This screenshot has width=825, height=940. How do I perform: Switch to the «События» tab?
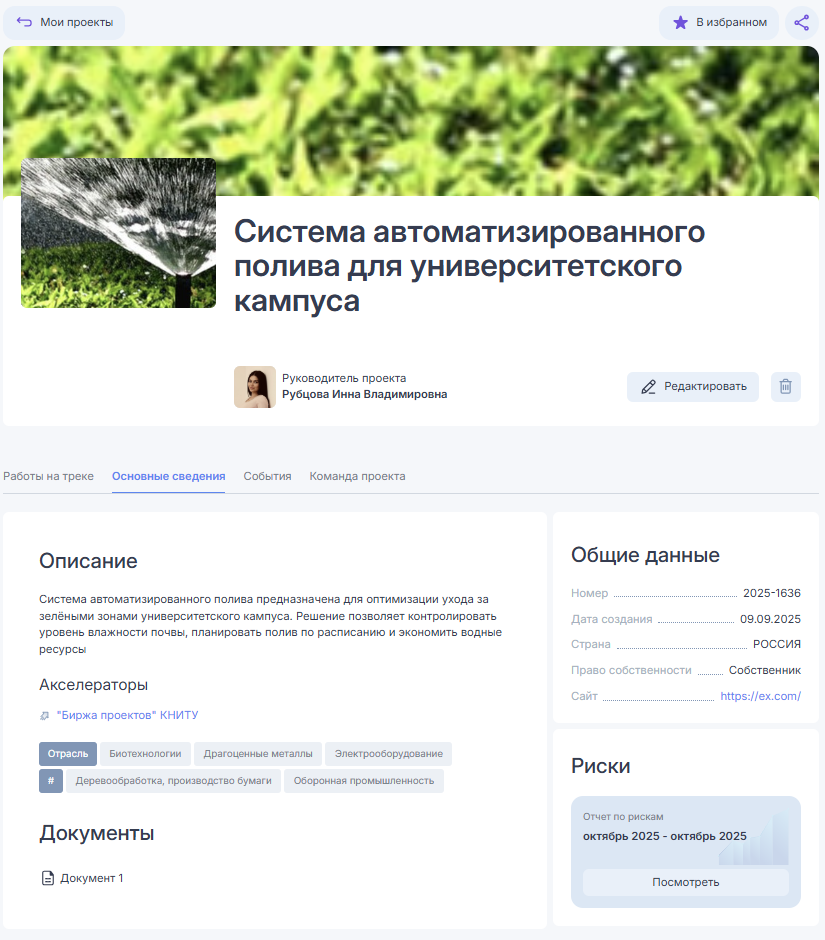(x=267, y=476)
